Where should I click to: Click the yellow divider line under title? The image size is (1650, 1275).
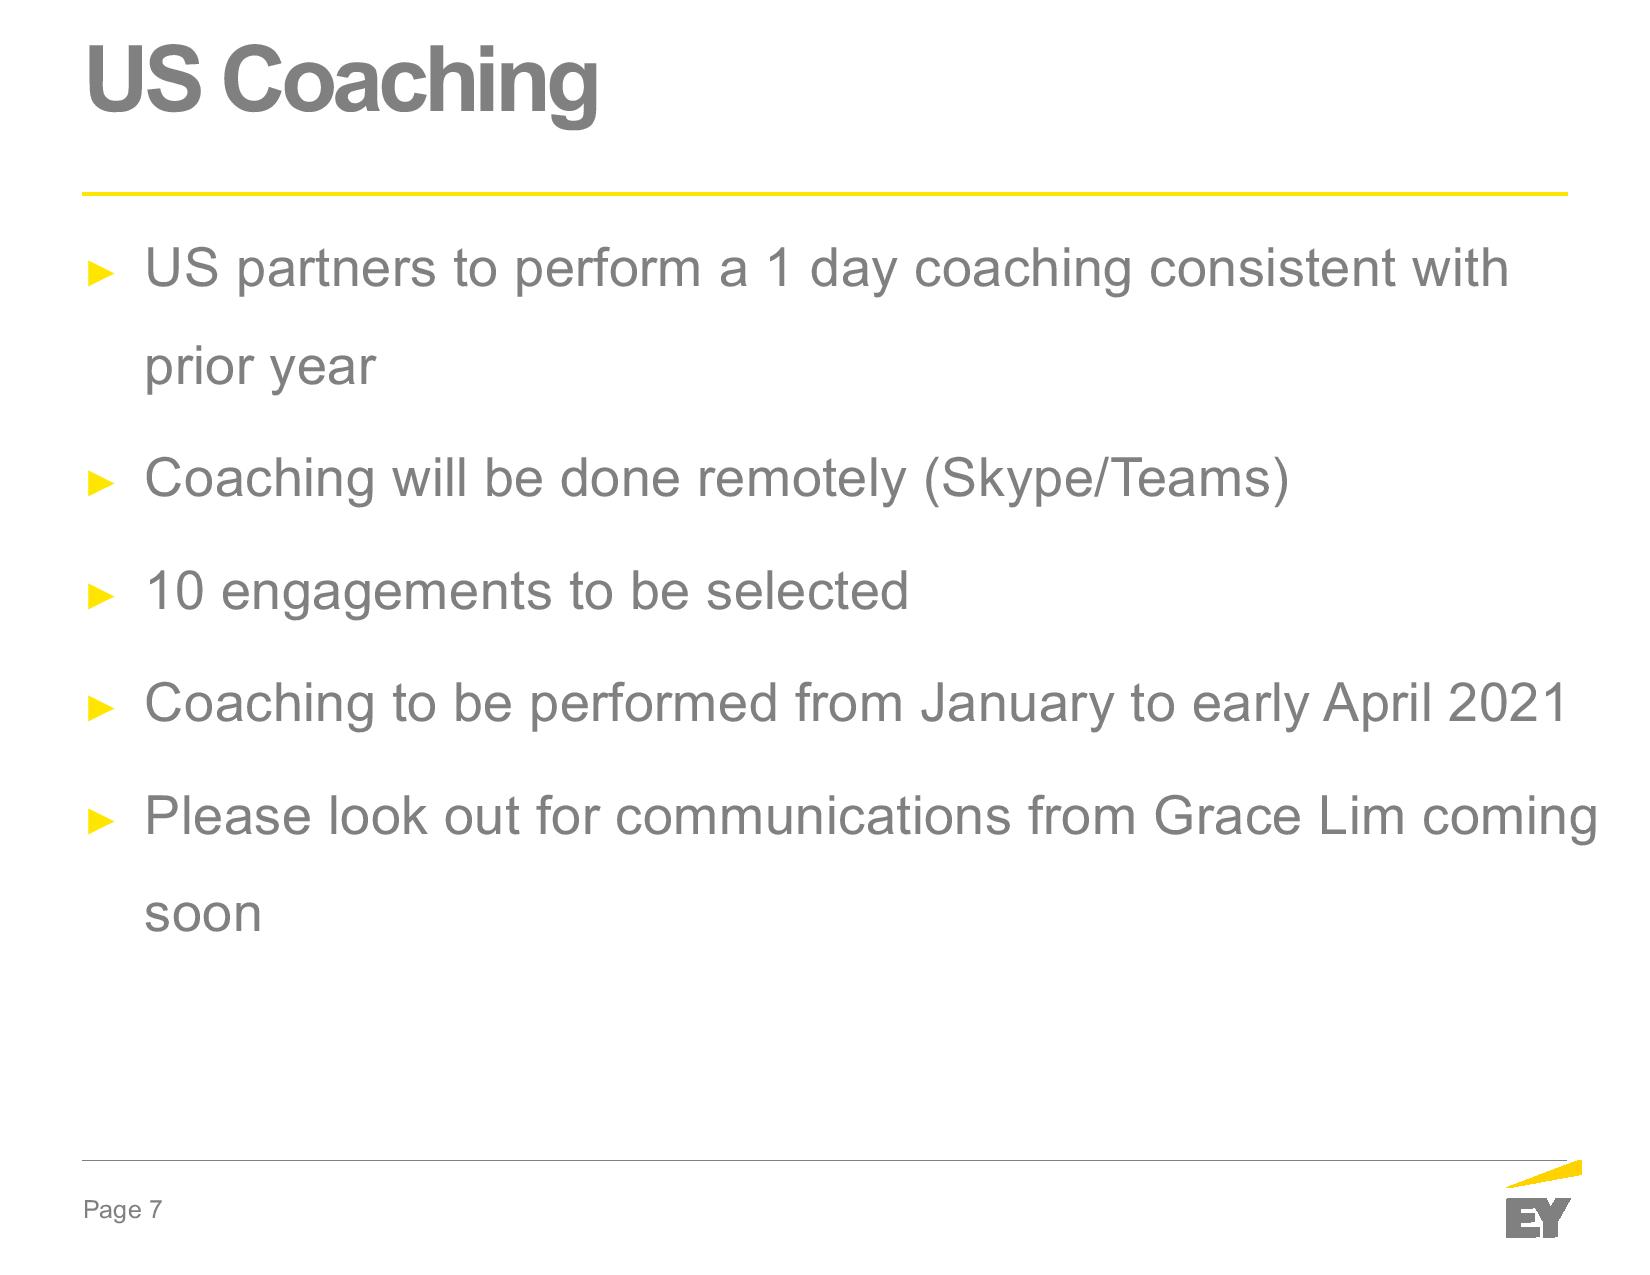pos(825,193)
